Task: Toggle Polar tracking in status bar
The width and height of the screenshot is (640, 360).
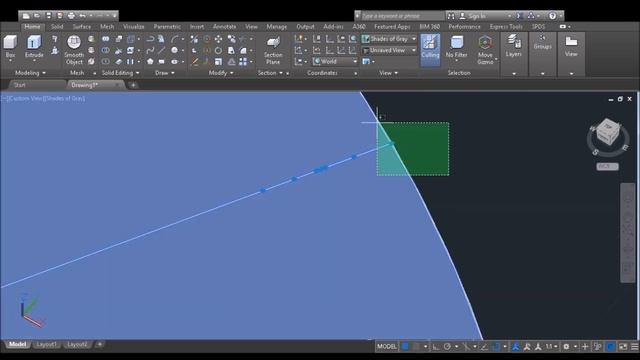Action: (447, 347)
